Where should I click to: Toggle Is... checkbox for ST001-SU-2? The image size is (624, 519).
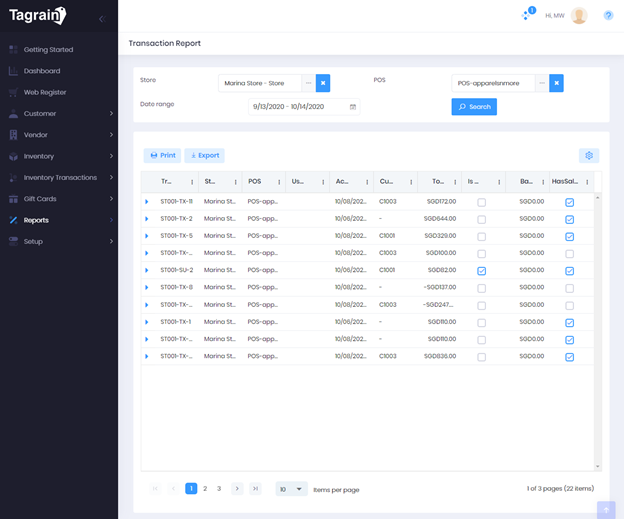[x=482, y=271]
